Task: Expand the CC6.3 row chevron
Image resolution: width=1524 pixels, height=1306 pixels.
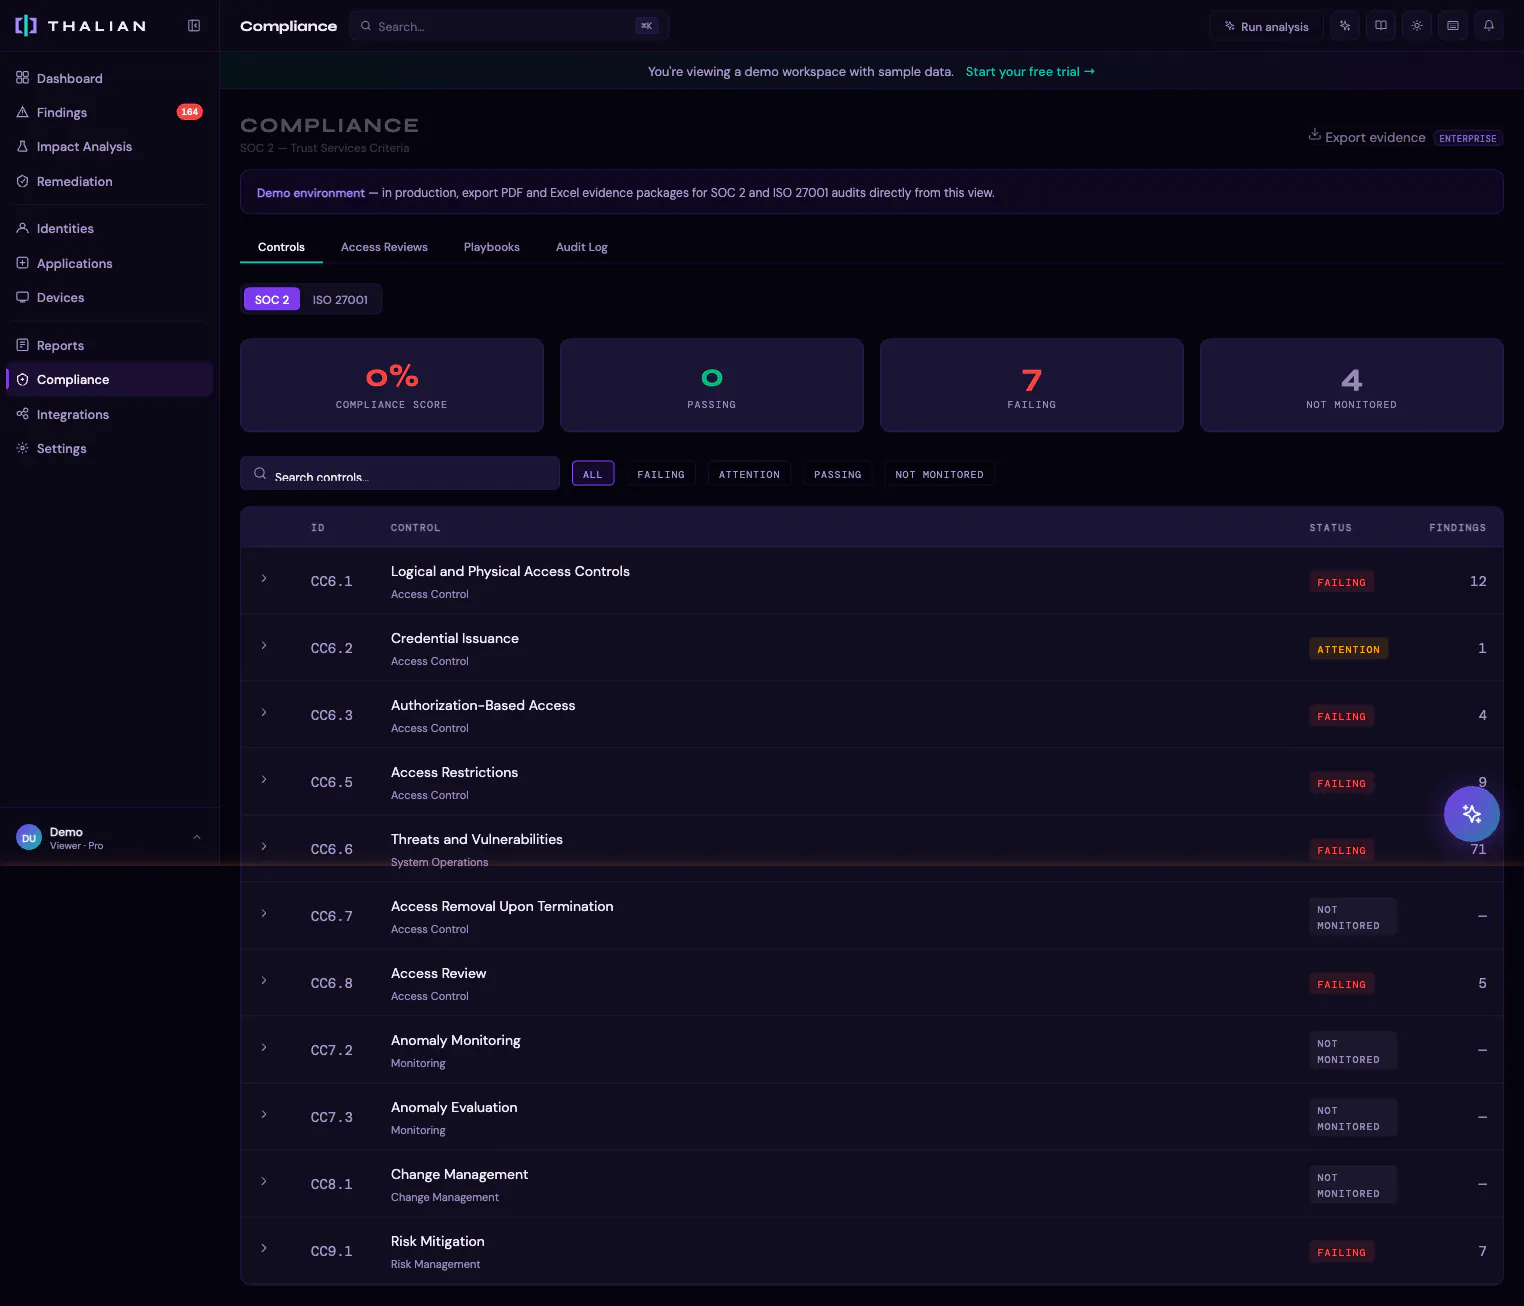Action: click(264, 713)
